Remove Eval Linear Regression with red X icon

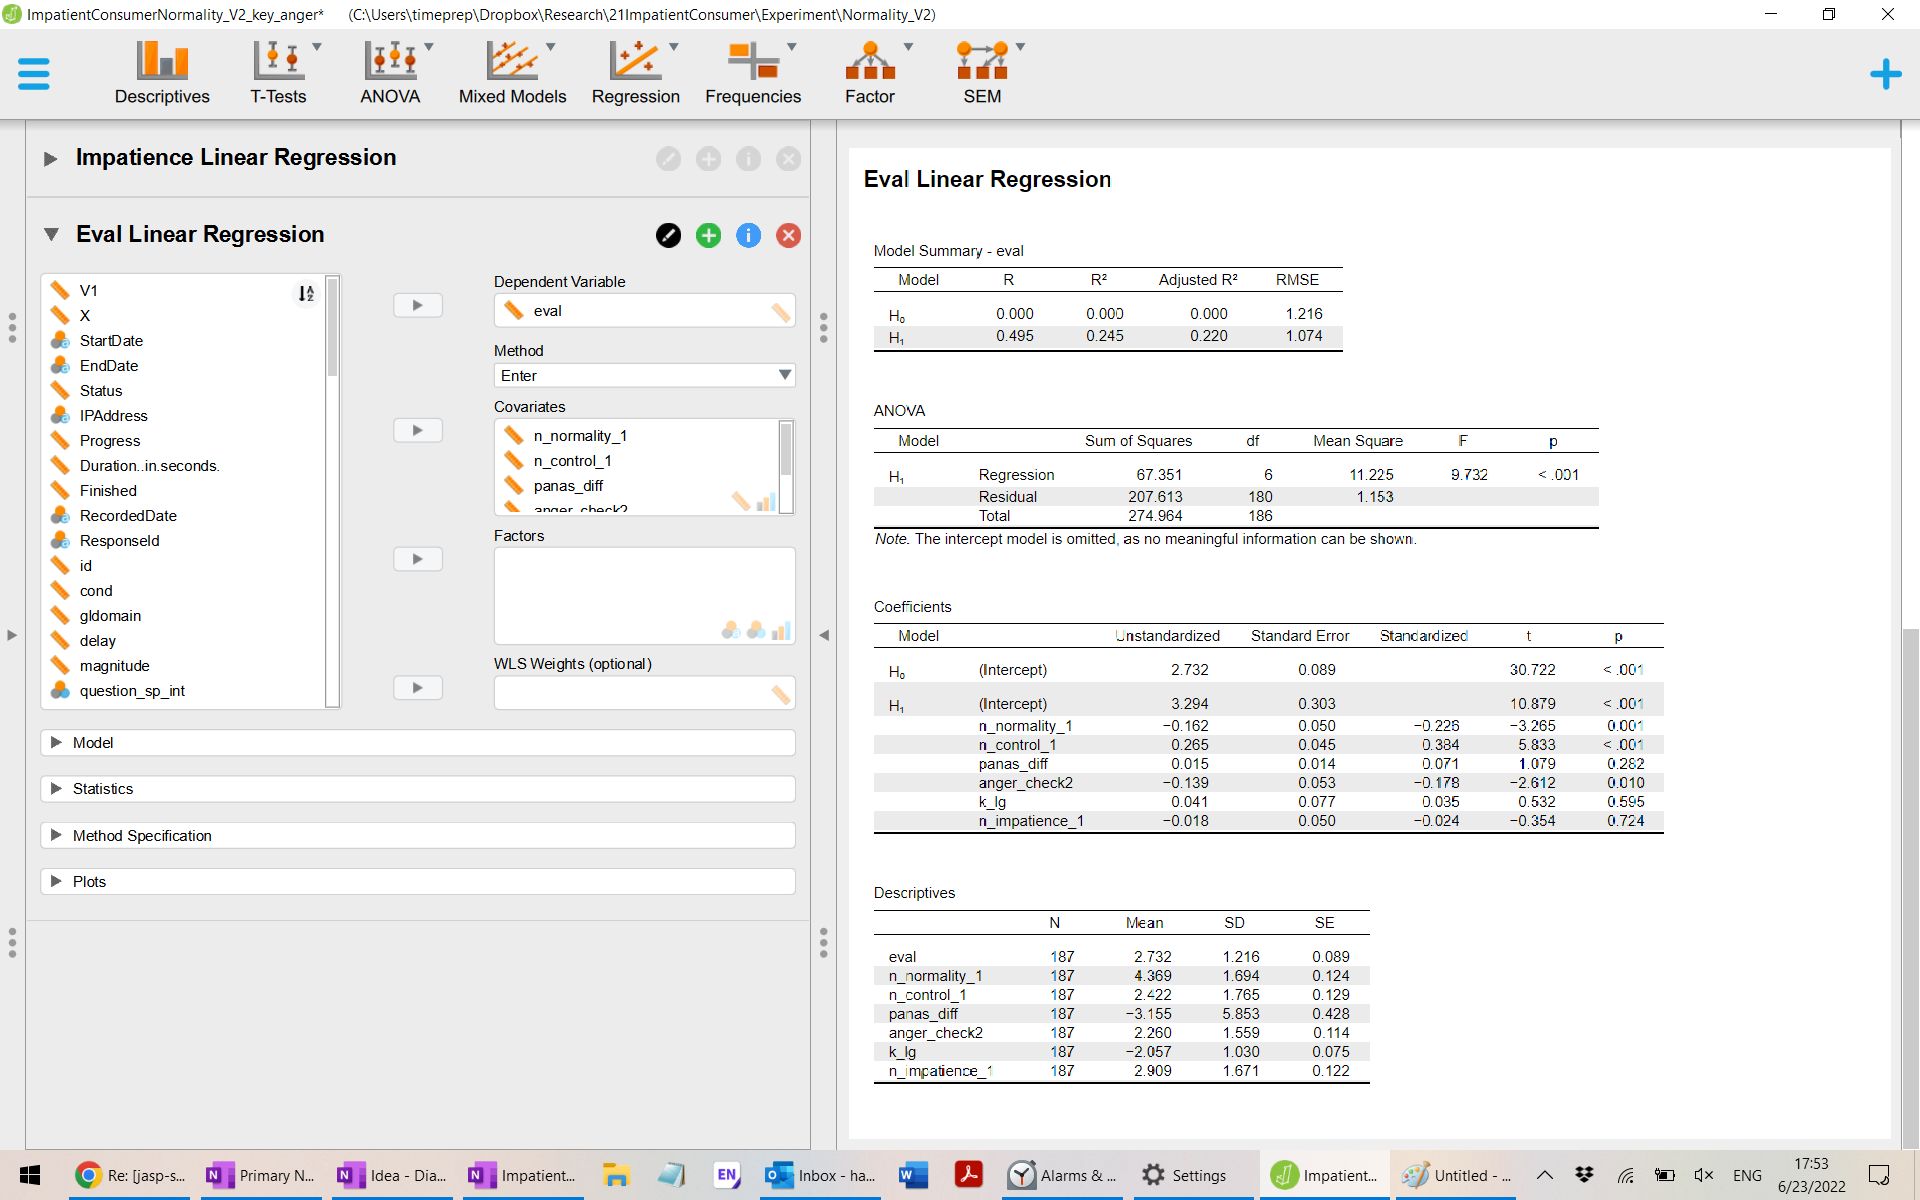coord(788,235)
